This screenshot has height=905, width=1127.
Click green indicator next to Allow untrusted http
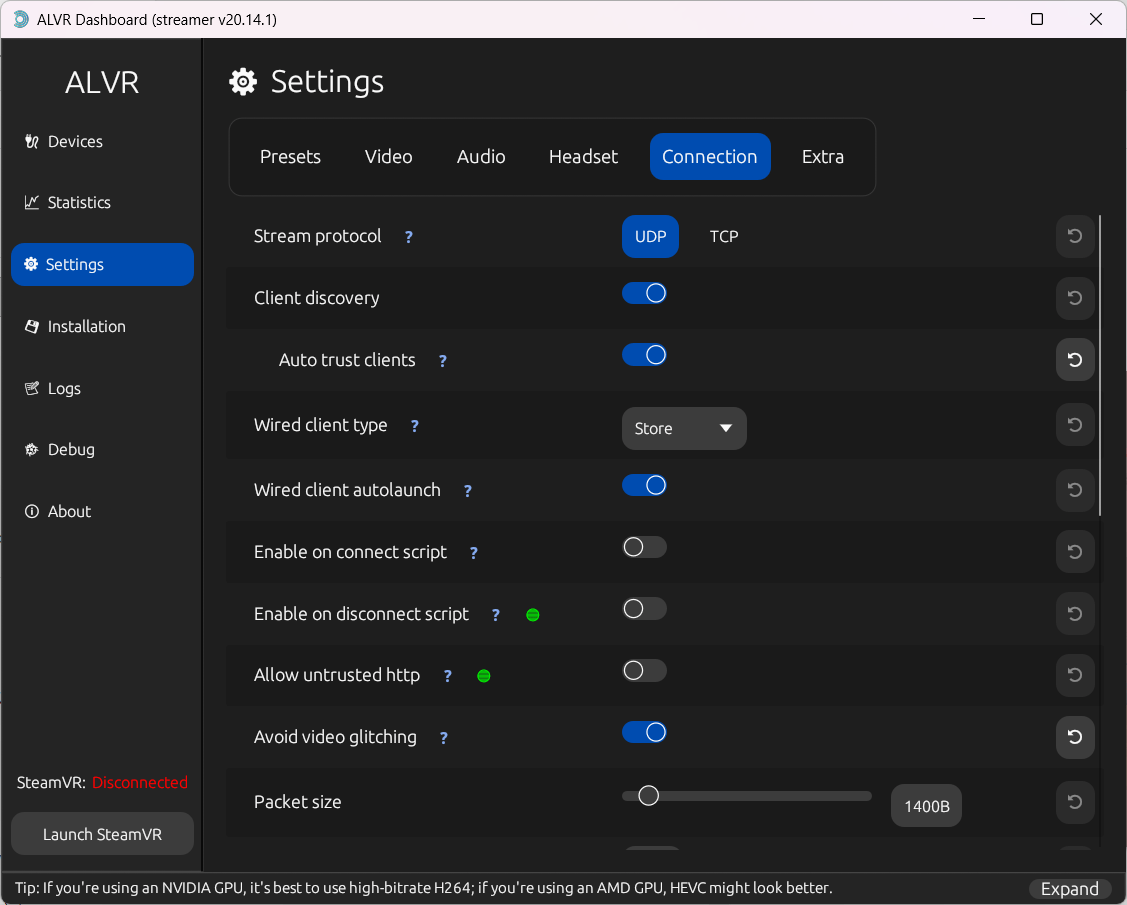point(484,676)
